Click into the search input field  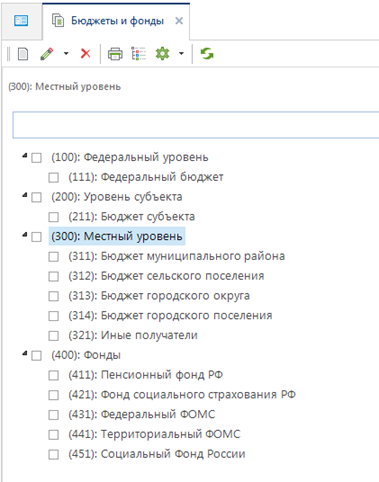(196, 125)
